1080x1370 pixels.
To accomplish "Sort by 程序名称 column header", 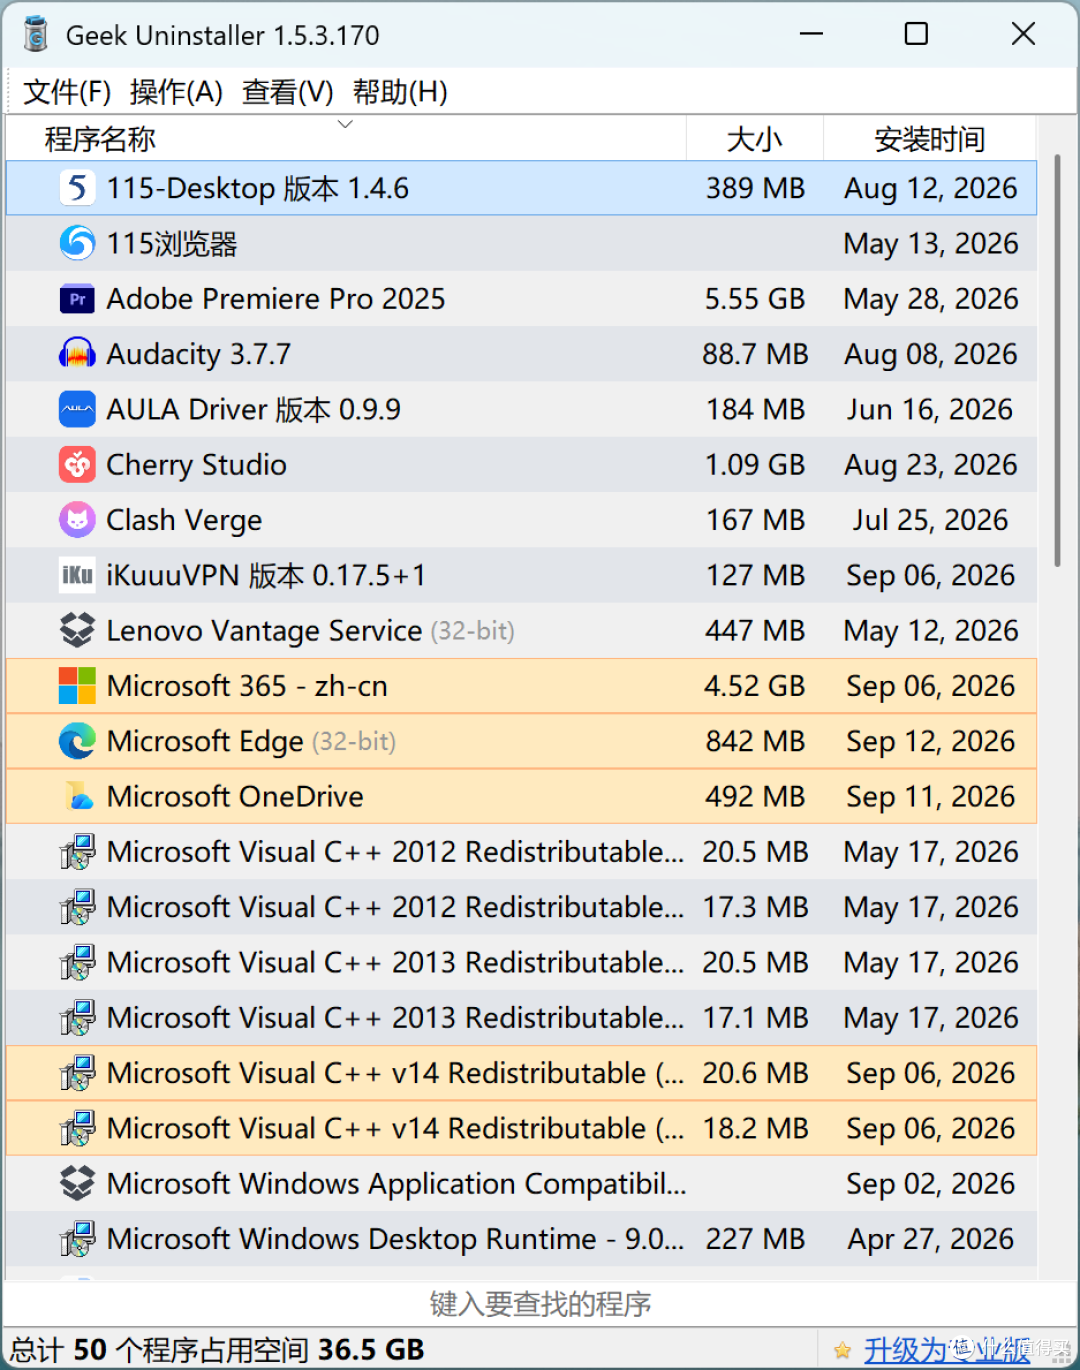I will 346,138.
